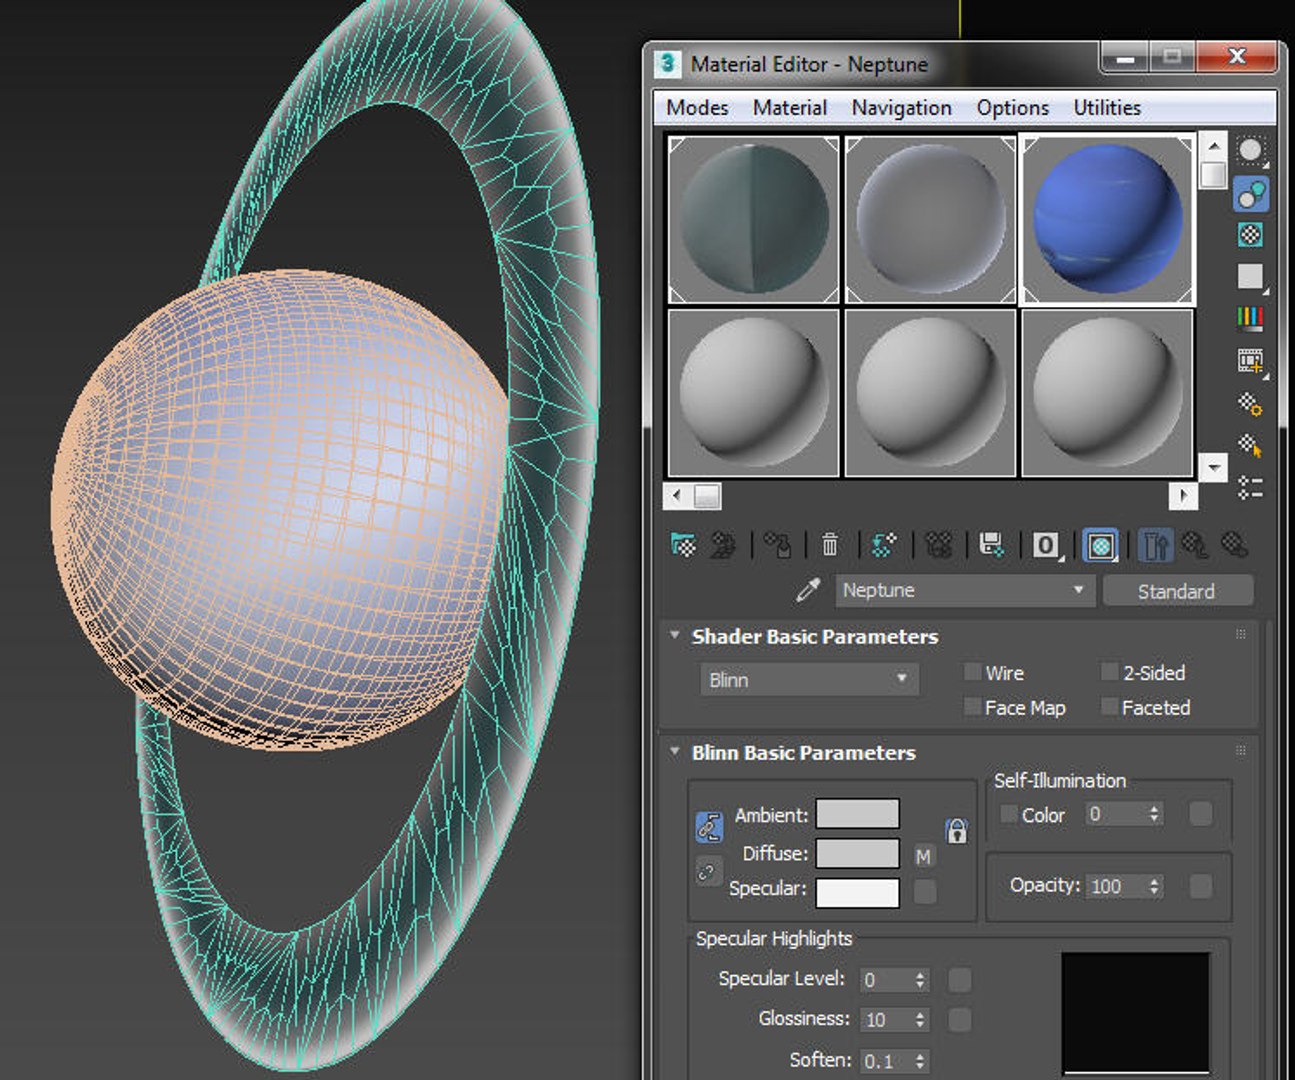Select the blue Neptune sample slot
1295x1080 pixels.
pyautogui.click(x=1107, y=219)
